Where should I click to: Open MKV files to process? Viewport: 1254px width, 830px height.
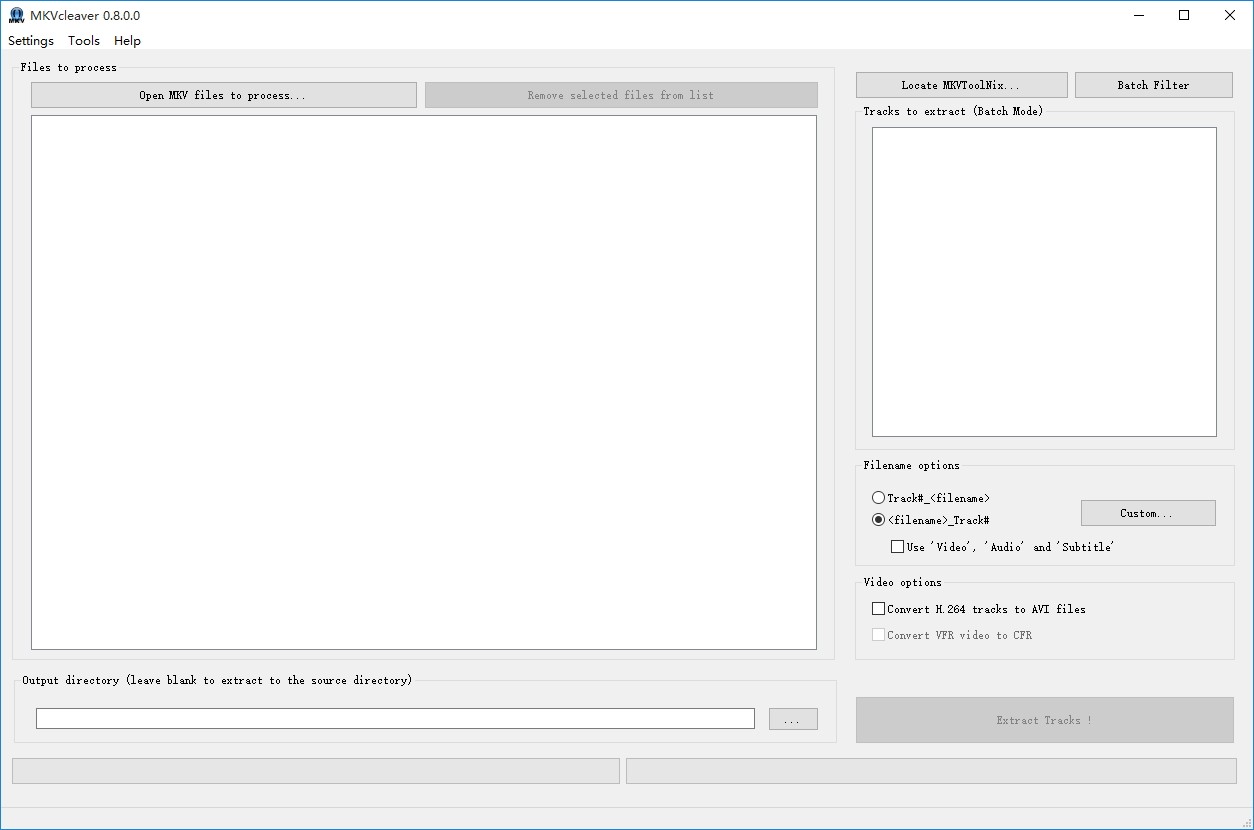pyautogui.click(x=223, y=94)
